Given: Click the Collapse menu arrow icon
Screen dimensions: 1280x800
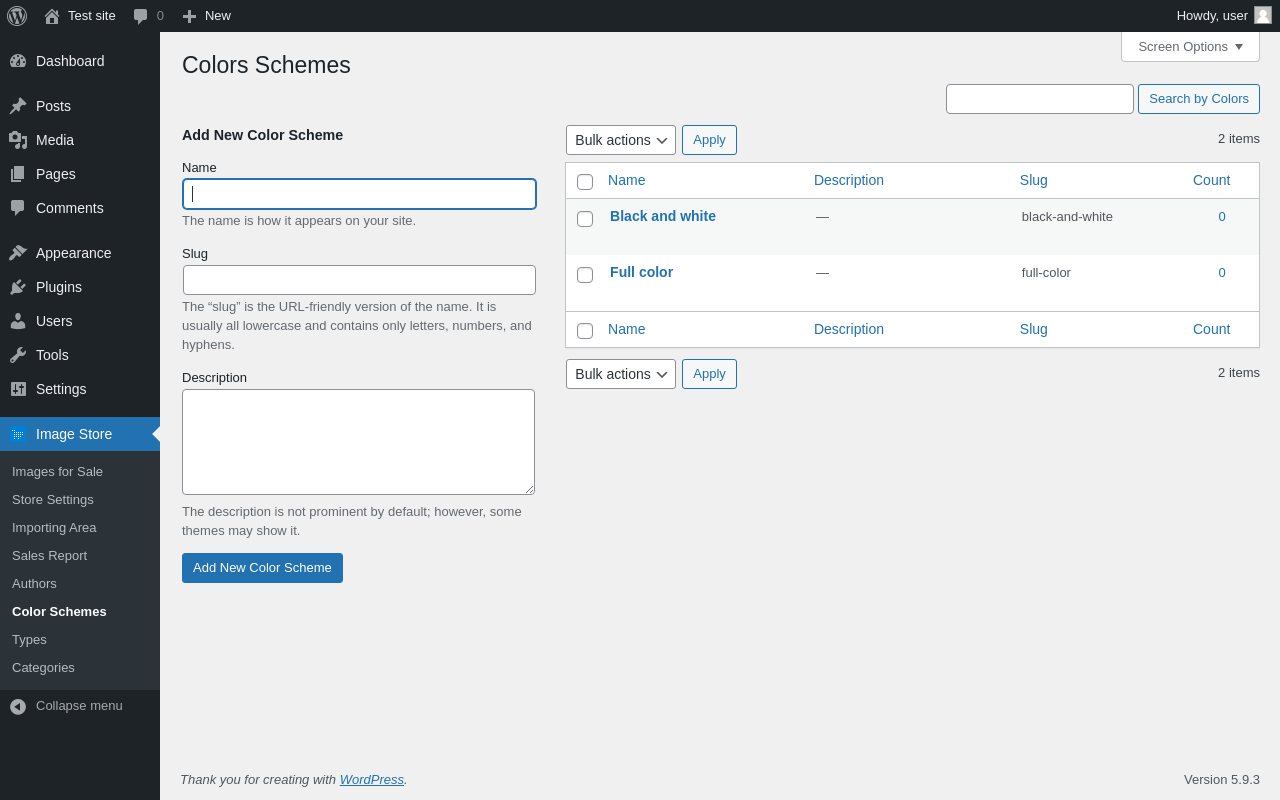Looking at the screenshot, I should coord(18,706).
